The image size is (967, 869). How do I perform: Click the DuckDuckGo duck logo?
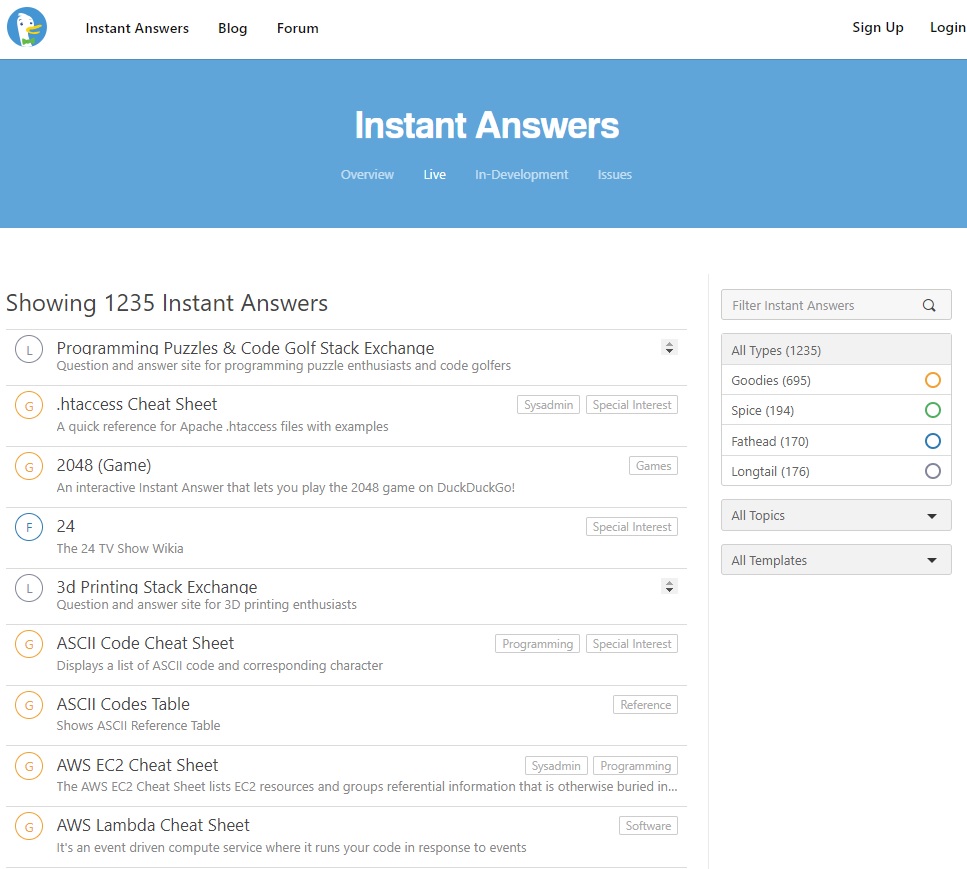click(27, 28)
